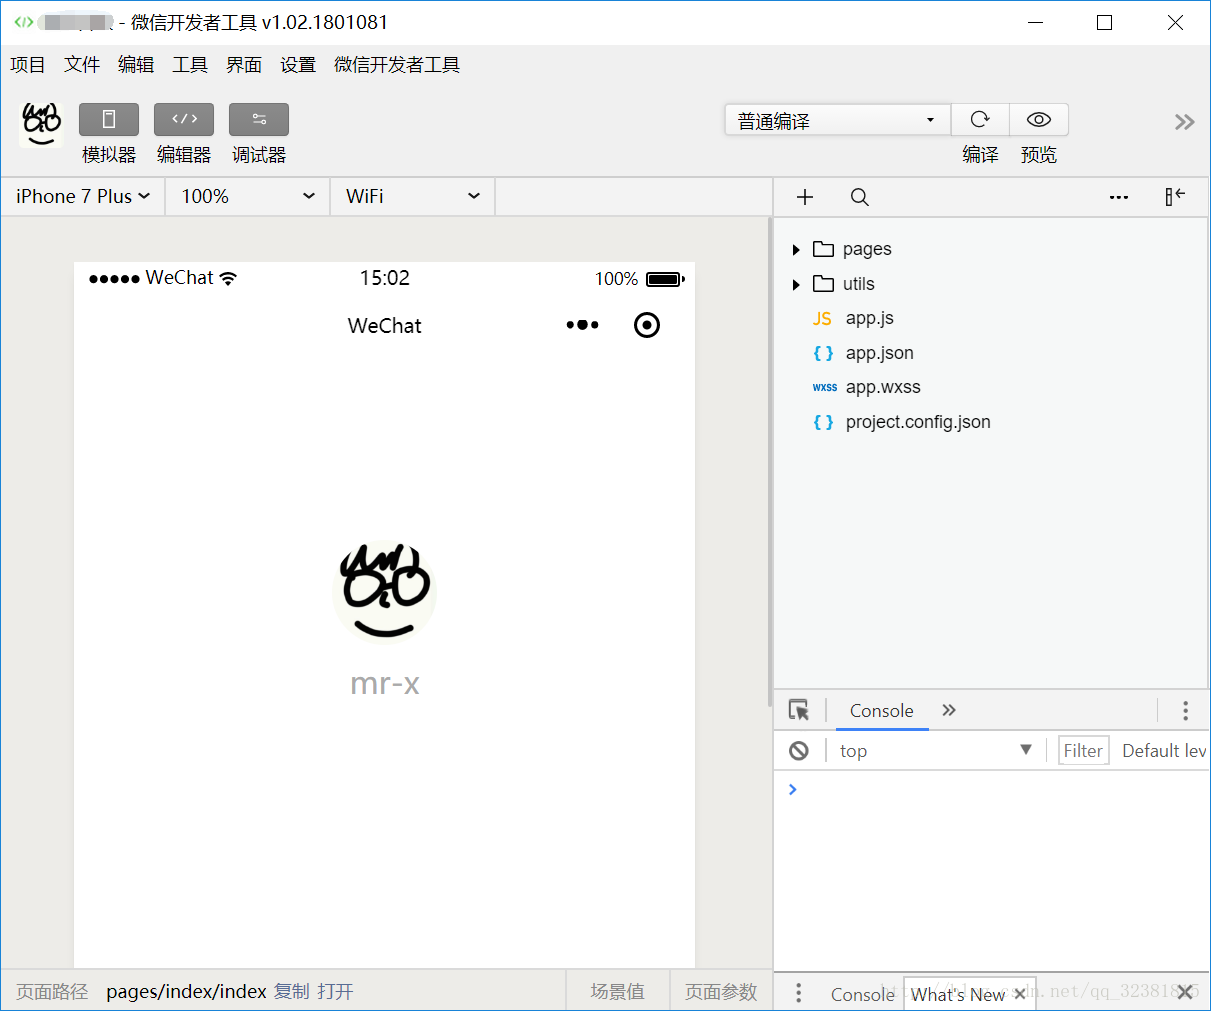Viewport: 1211px width, 1011px height.
Task: Open the 100% zoom dropdown
Action: pyautogui.click(x=248, y=196)
